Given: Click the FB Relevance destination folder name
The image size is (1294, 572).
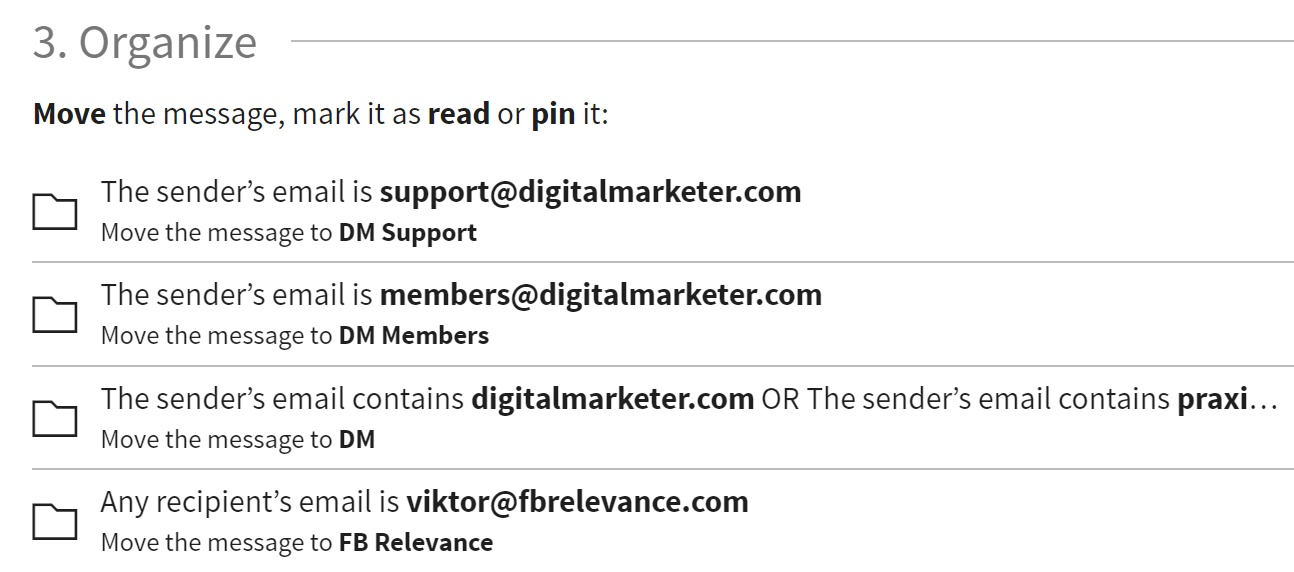Looking at the screenshot, I should click(416, 543).
